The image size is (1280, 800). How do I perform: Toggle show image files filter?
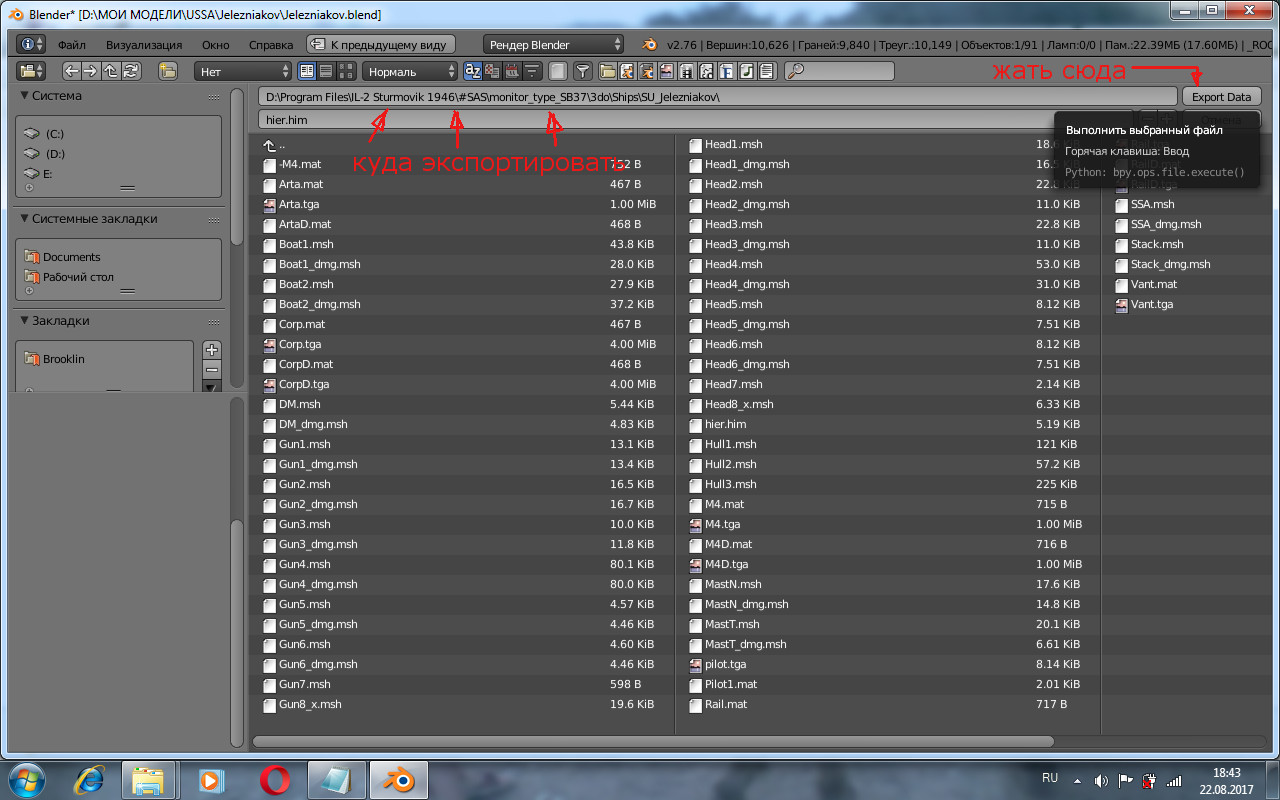[x=667, y=71]
